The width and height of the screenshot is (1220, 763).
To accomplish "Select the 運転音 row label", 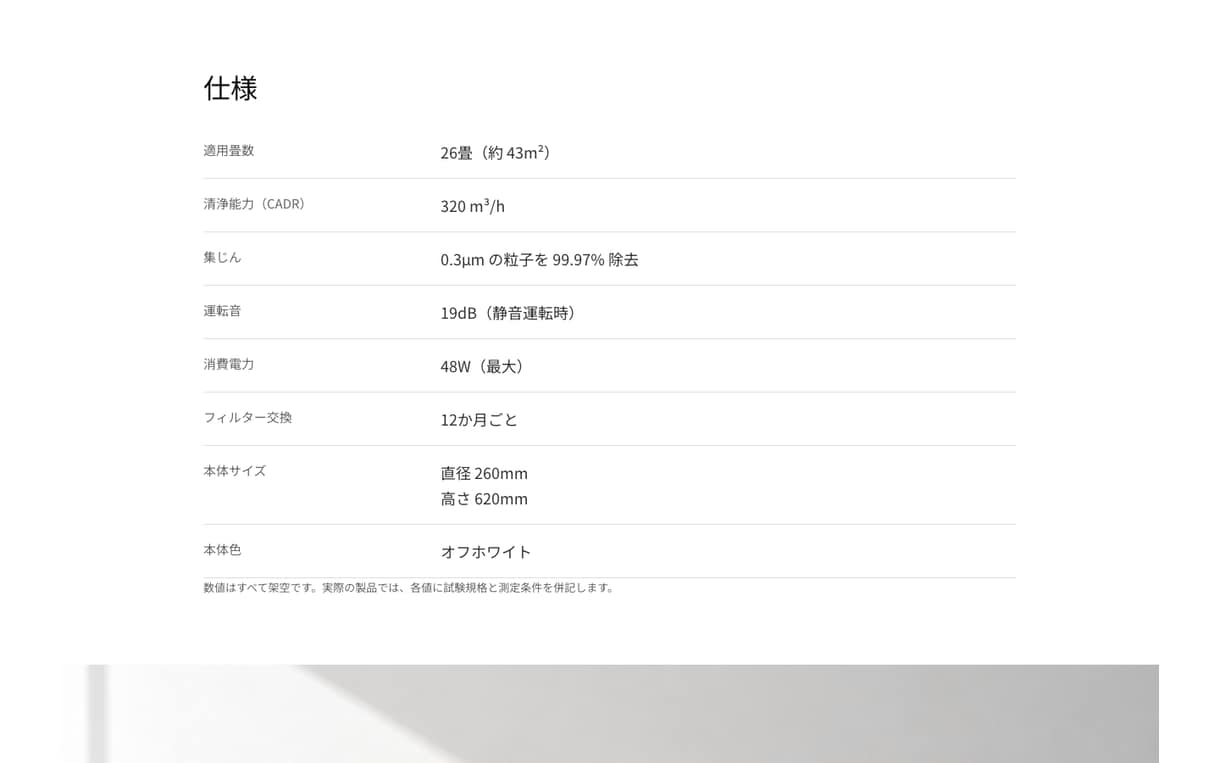I will pos(222,311).
